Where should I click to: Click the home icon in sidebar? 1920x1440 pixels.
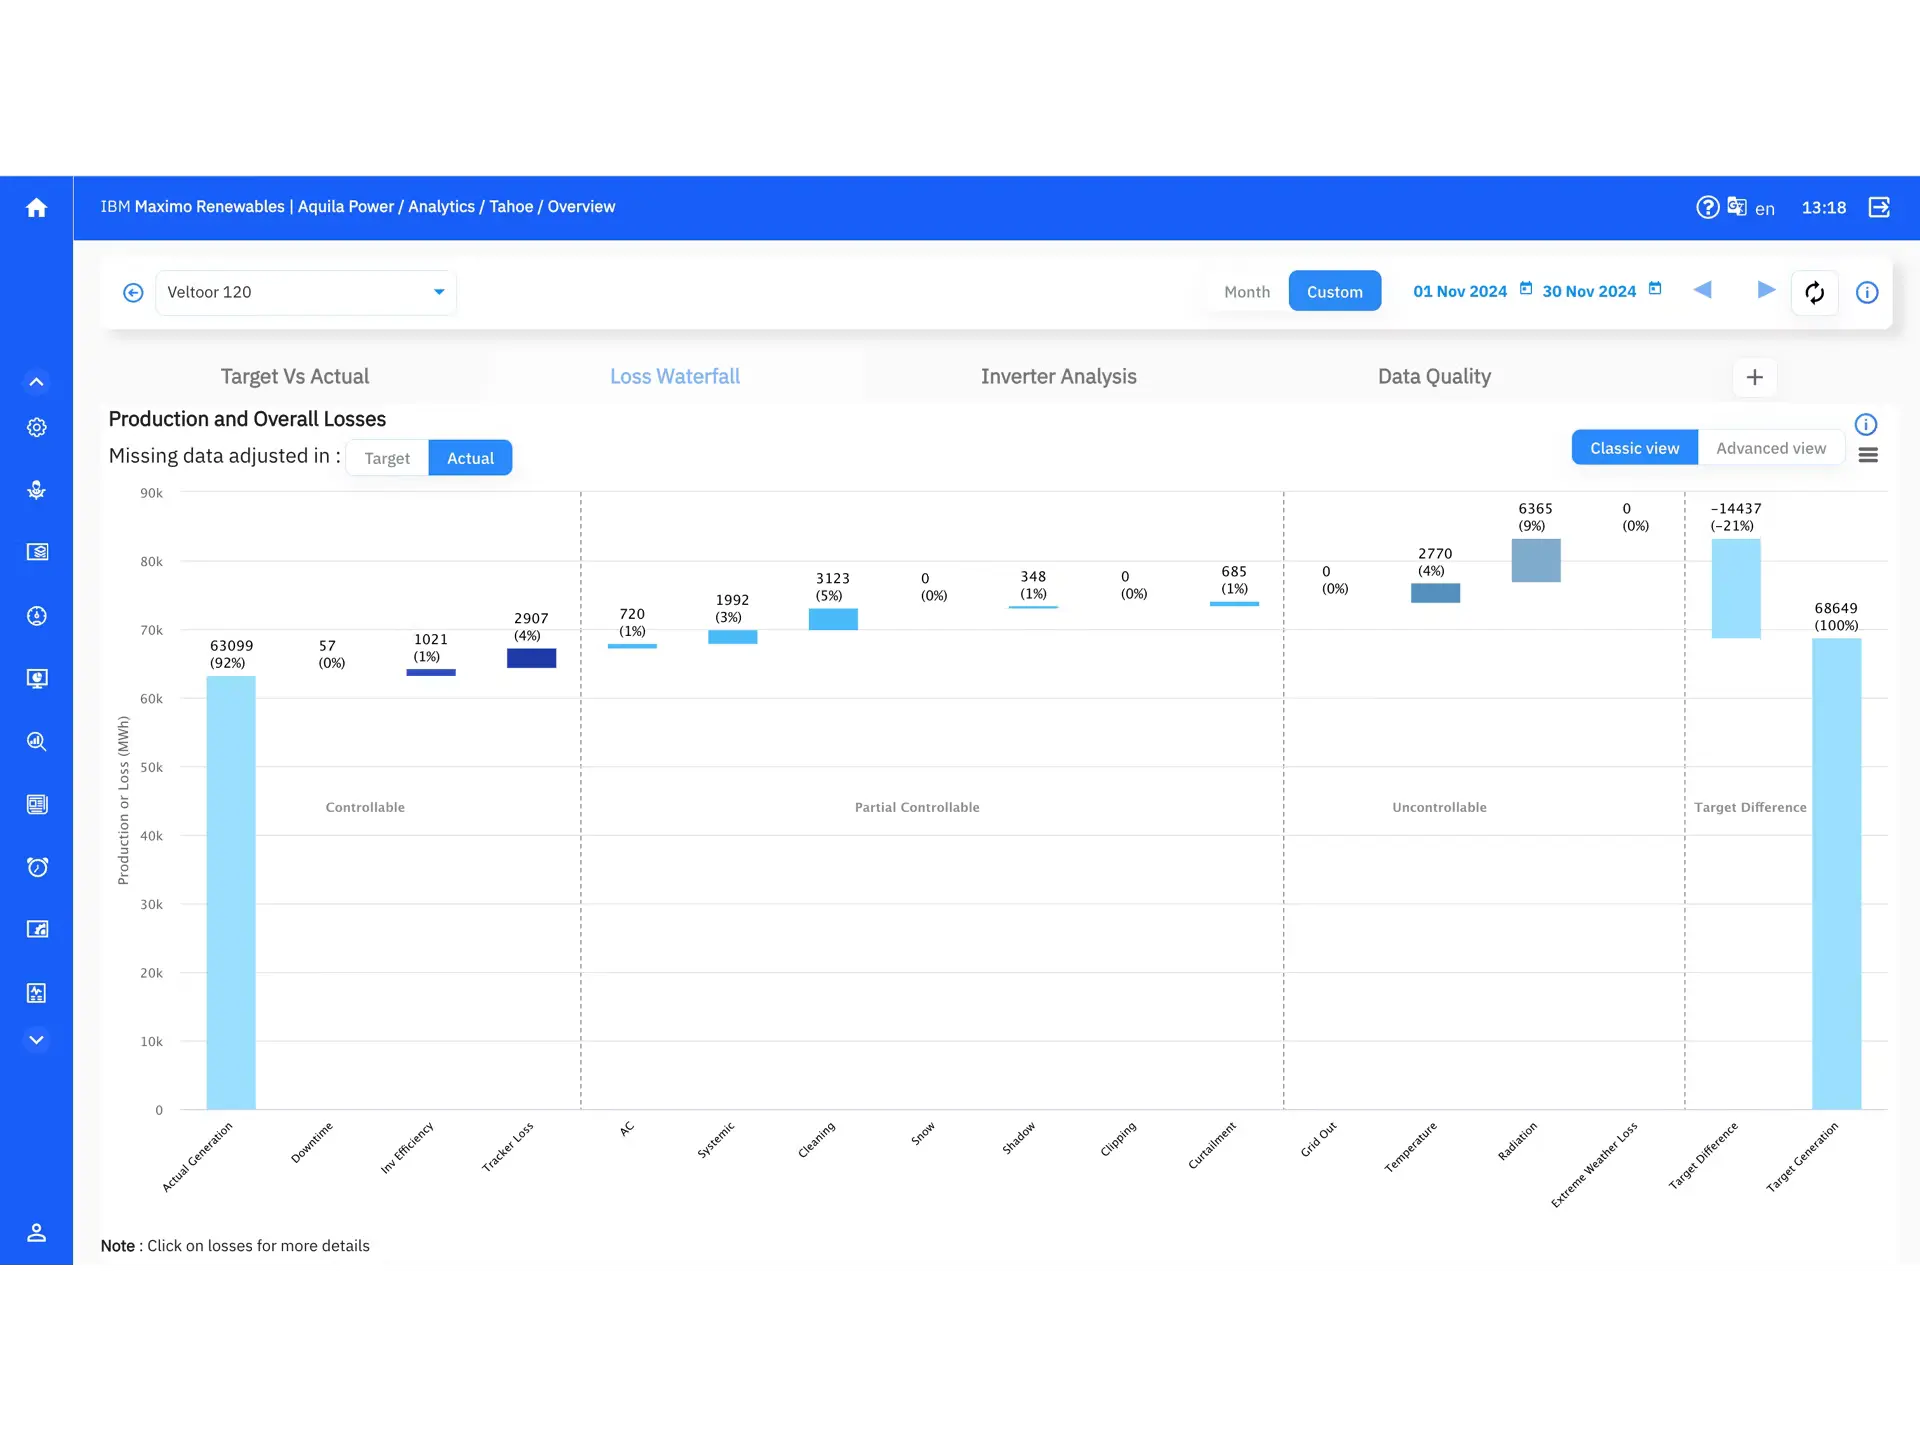pos(36,208)
